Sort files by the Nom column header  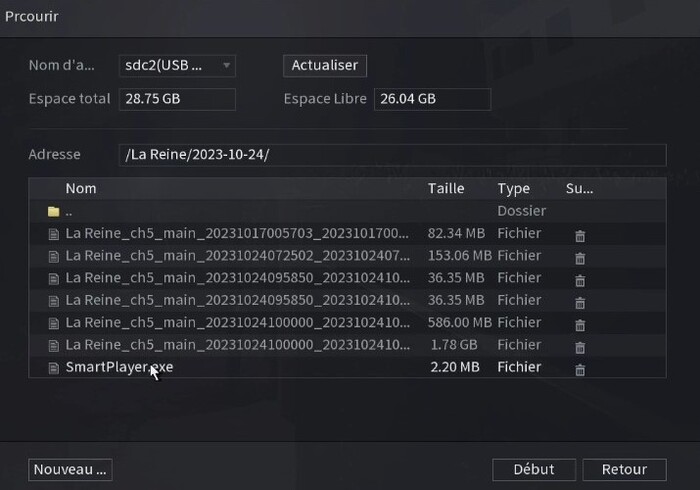point(81,188)
